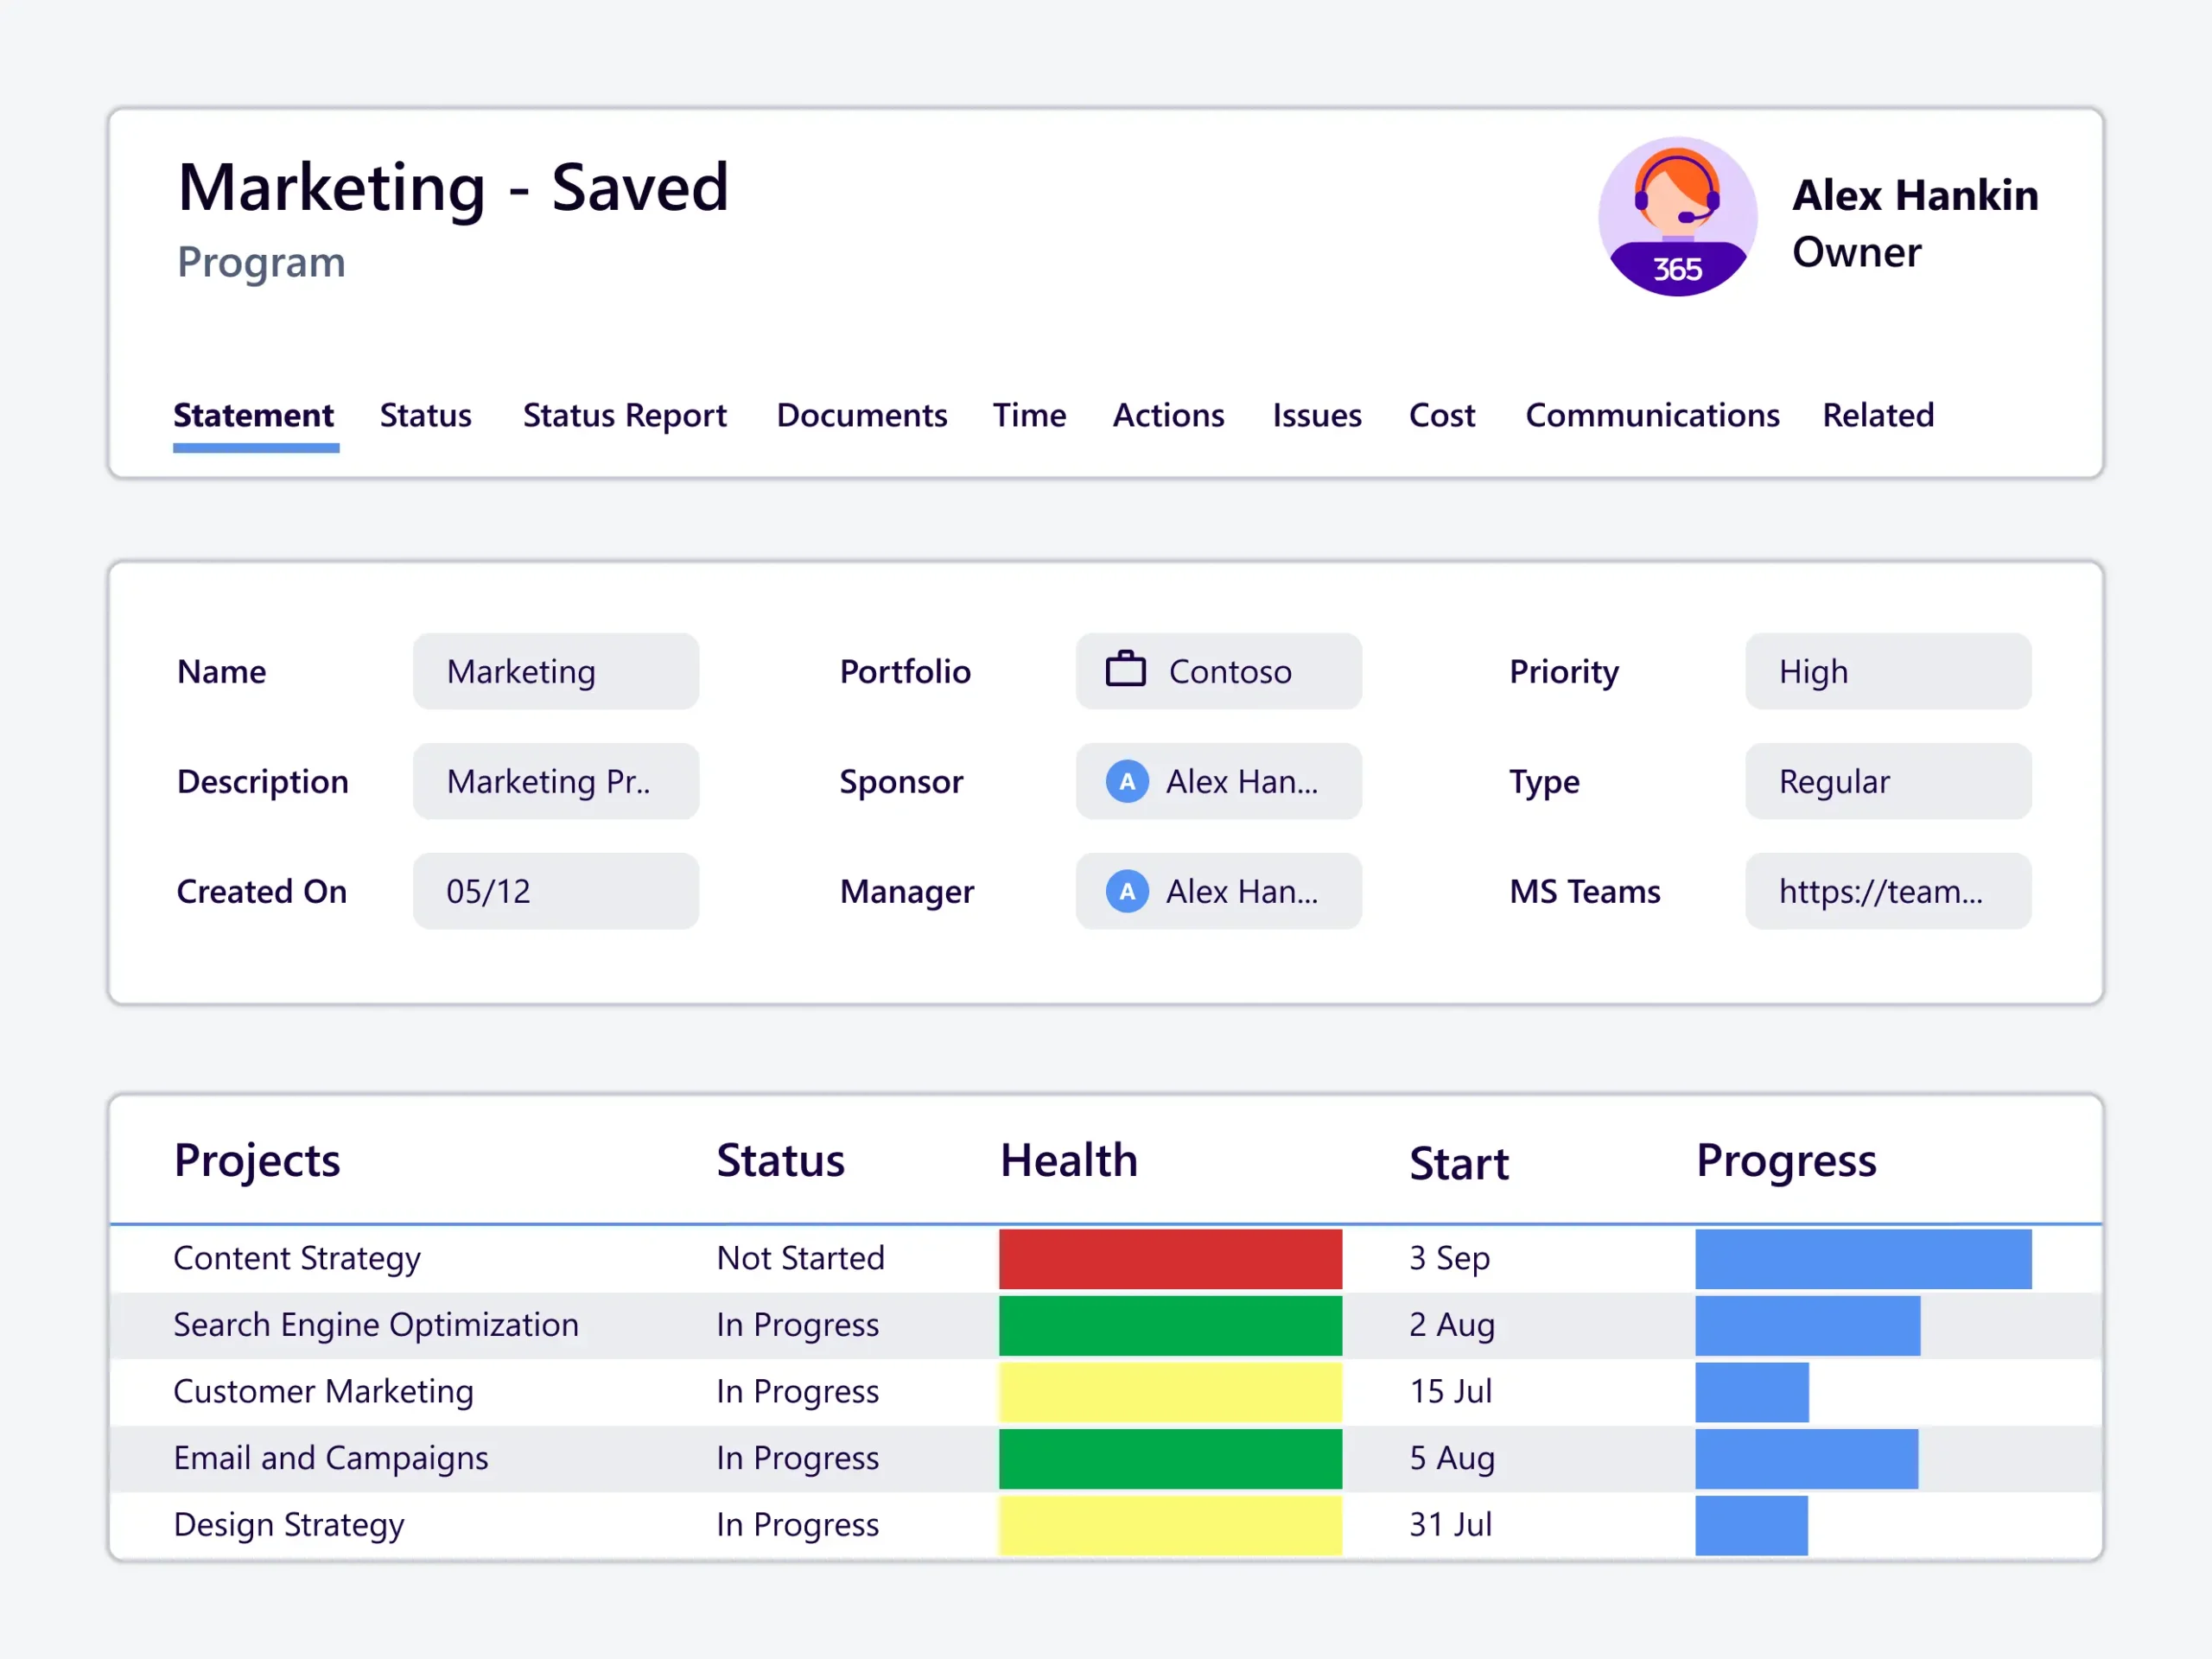The width and height of the screenshot is (2212, 1659).
Task: Click the red health bar for Content Strategy
Action: pos(1170,1258)
